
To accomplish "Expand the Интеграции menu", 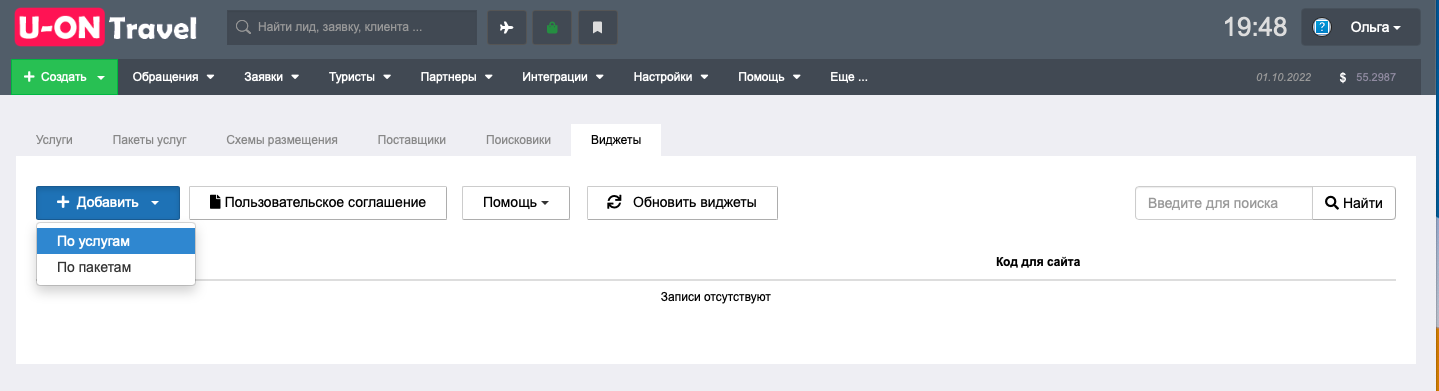I will coord(563,77).
